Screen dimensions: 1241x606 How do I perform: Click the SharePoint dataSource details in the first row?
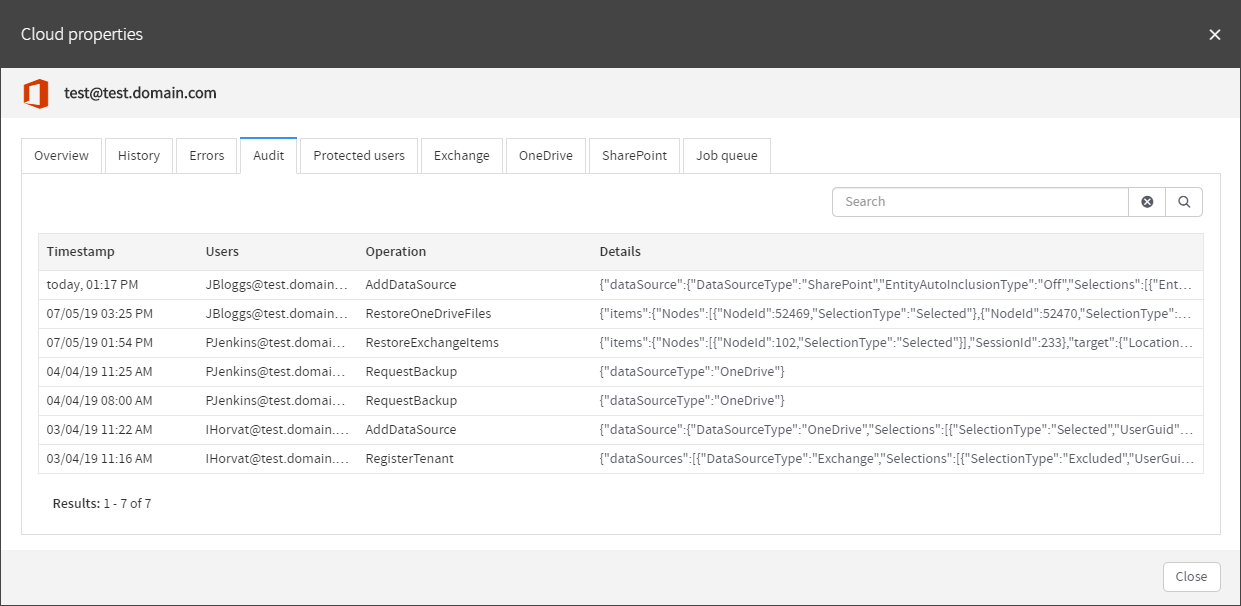[896, 285]
